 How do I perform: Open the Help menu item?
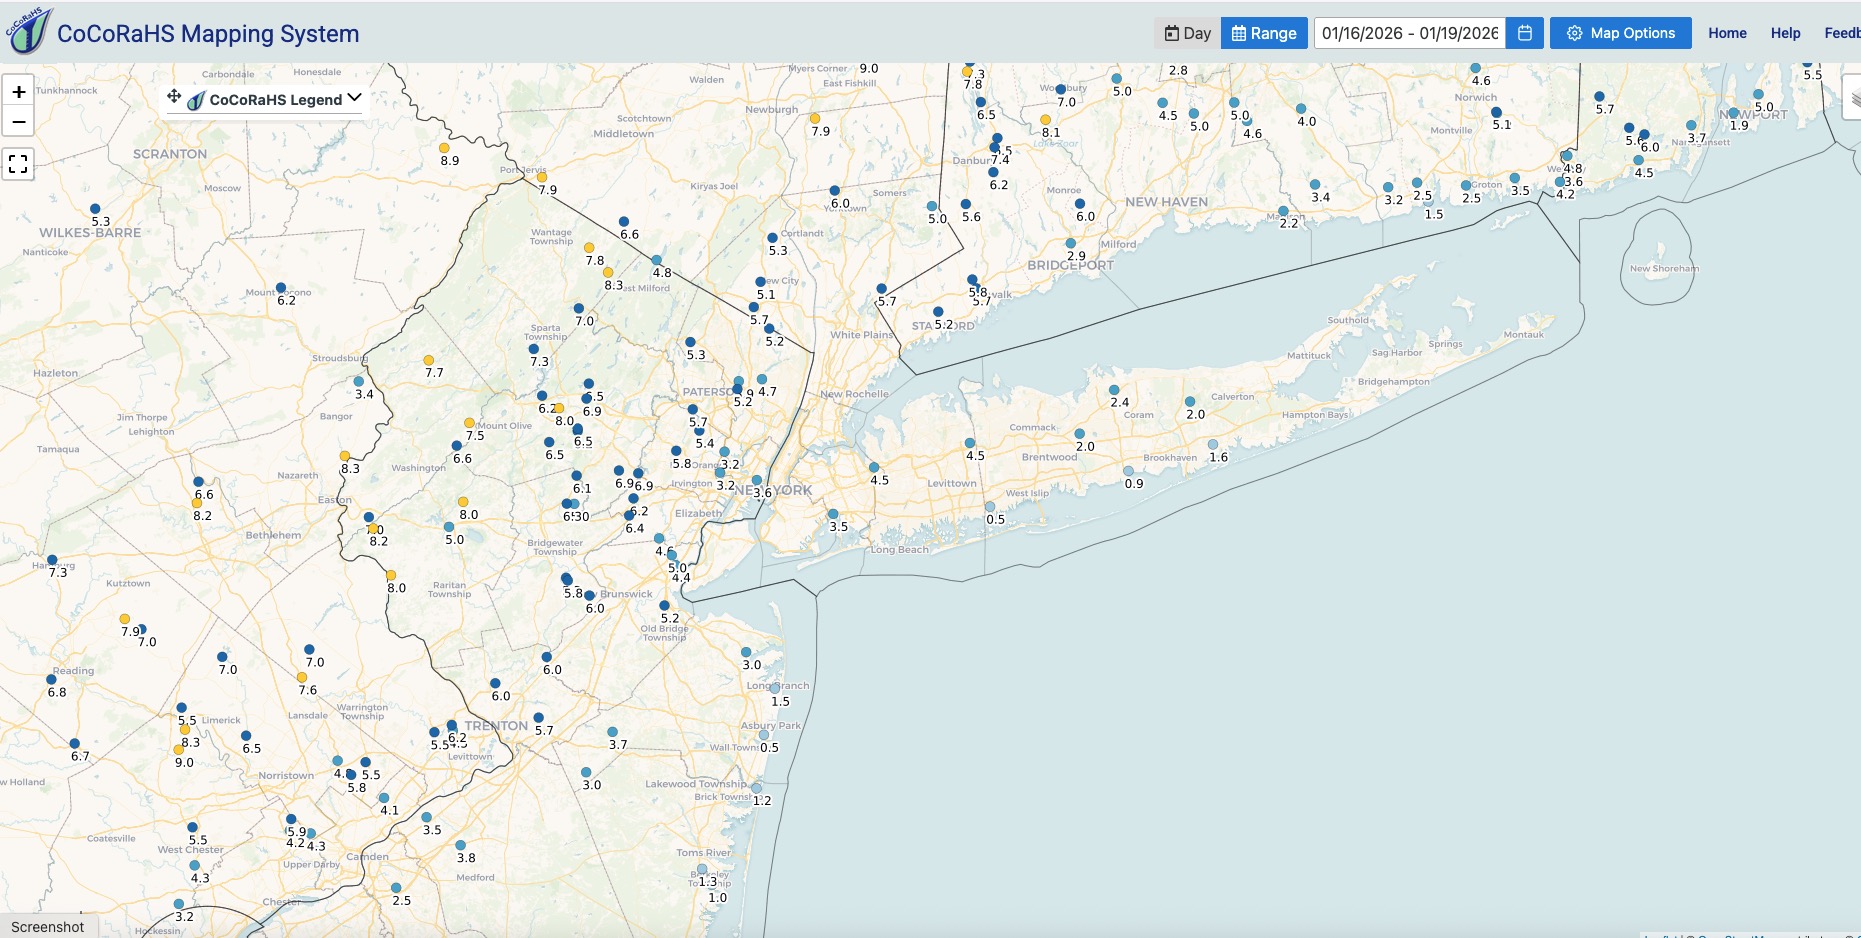pos(1785,33)
